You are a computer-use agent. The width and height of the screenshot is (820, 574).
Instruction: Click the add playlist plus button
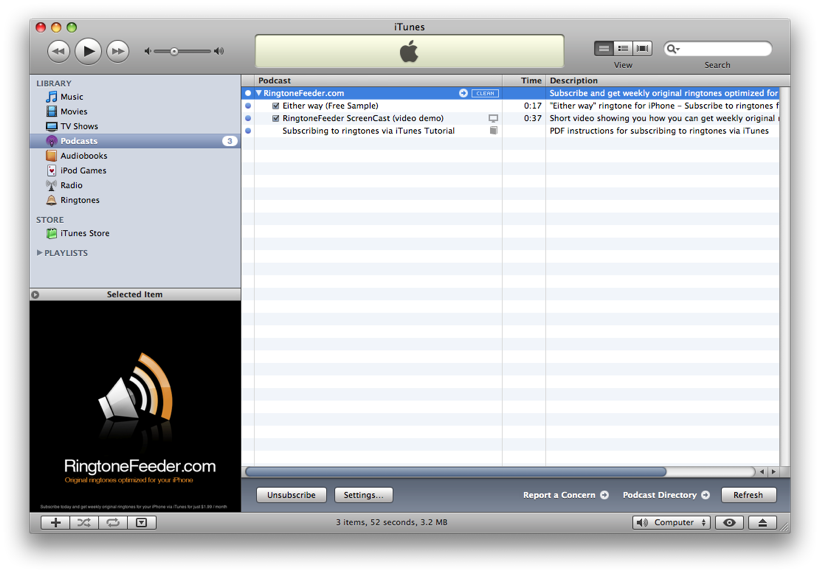[55, 522]
